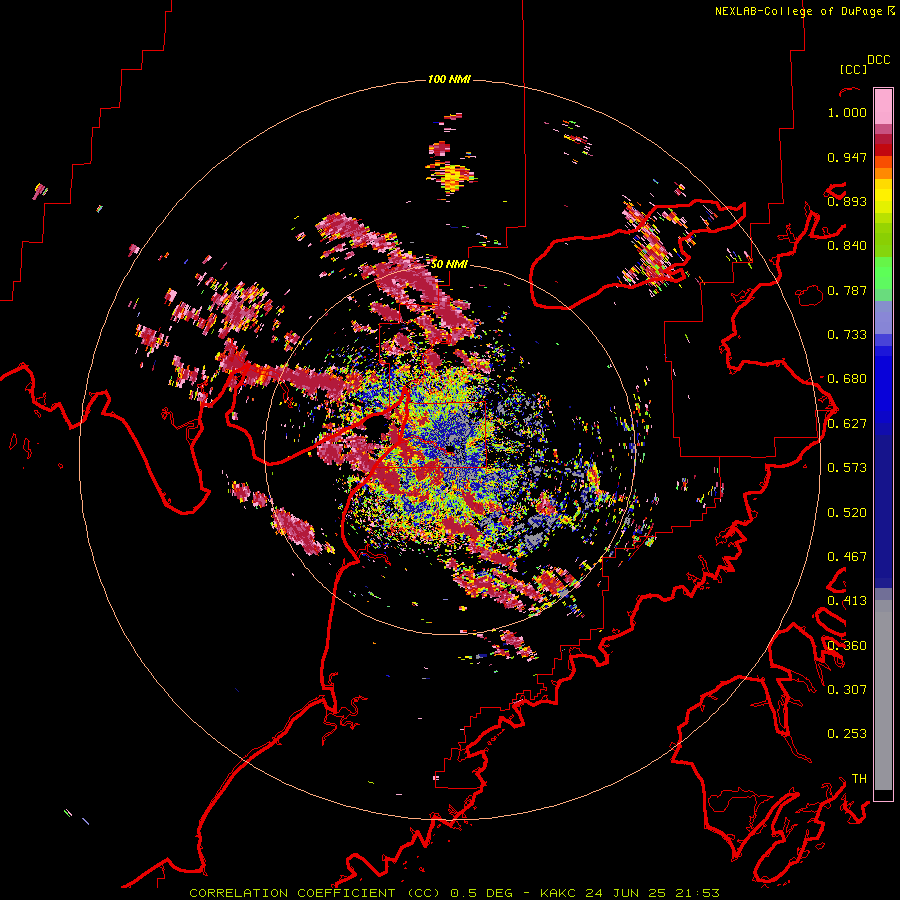The width and height of the screenshot is (900, 900).
Task: Click the 0.627 scale value
Action: click(847, 424)
